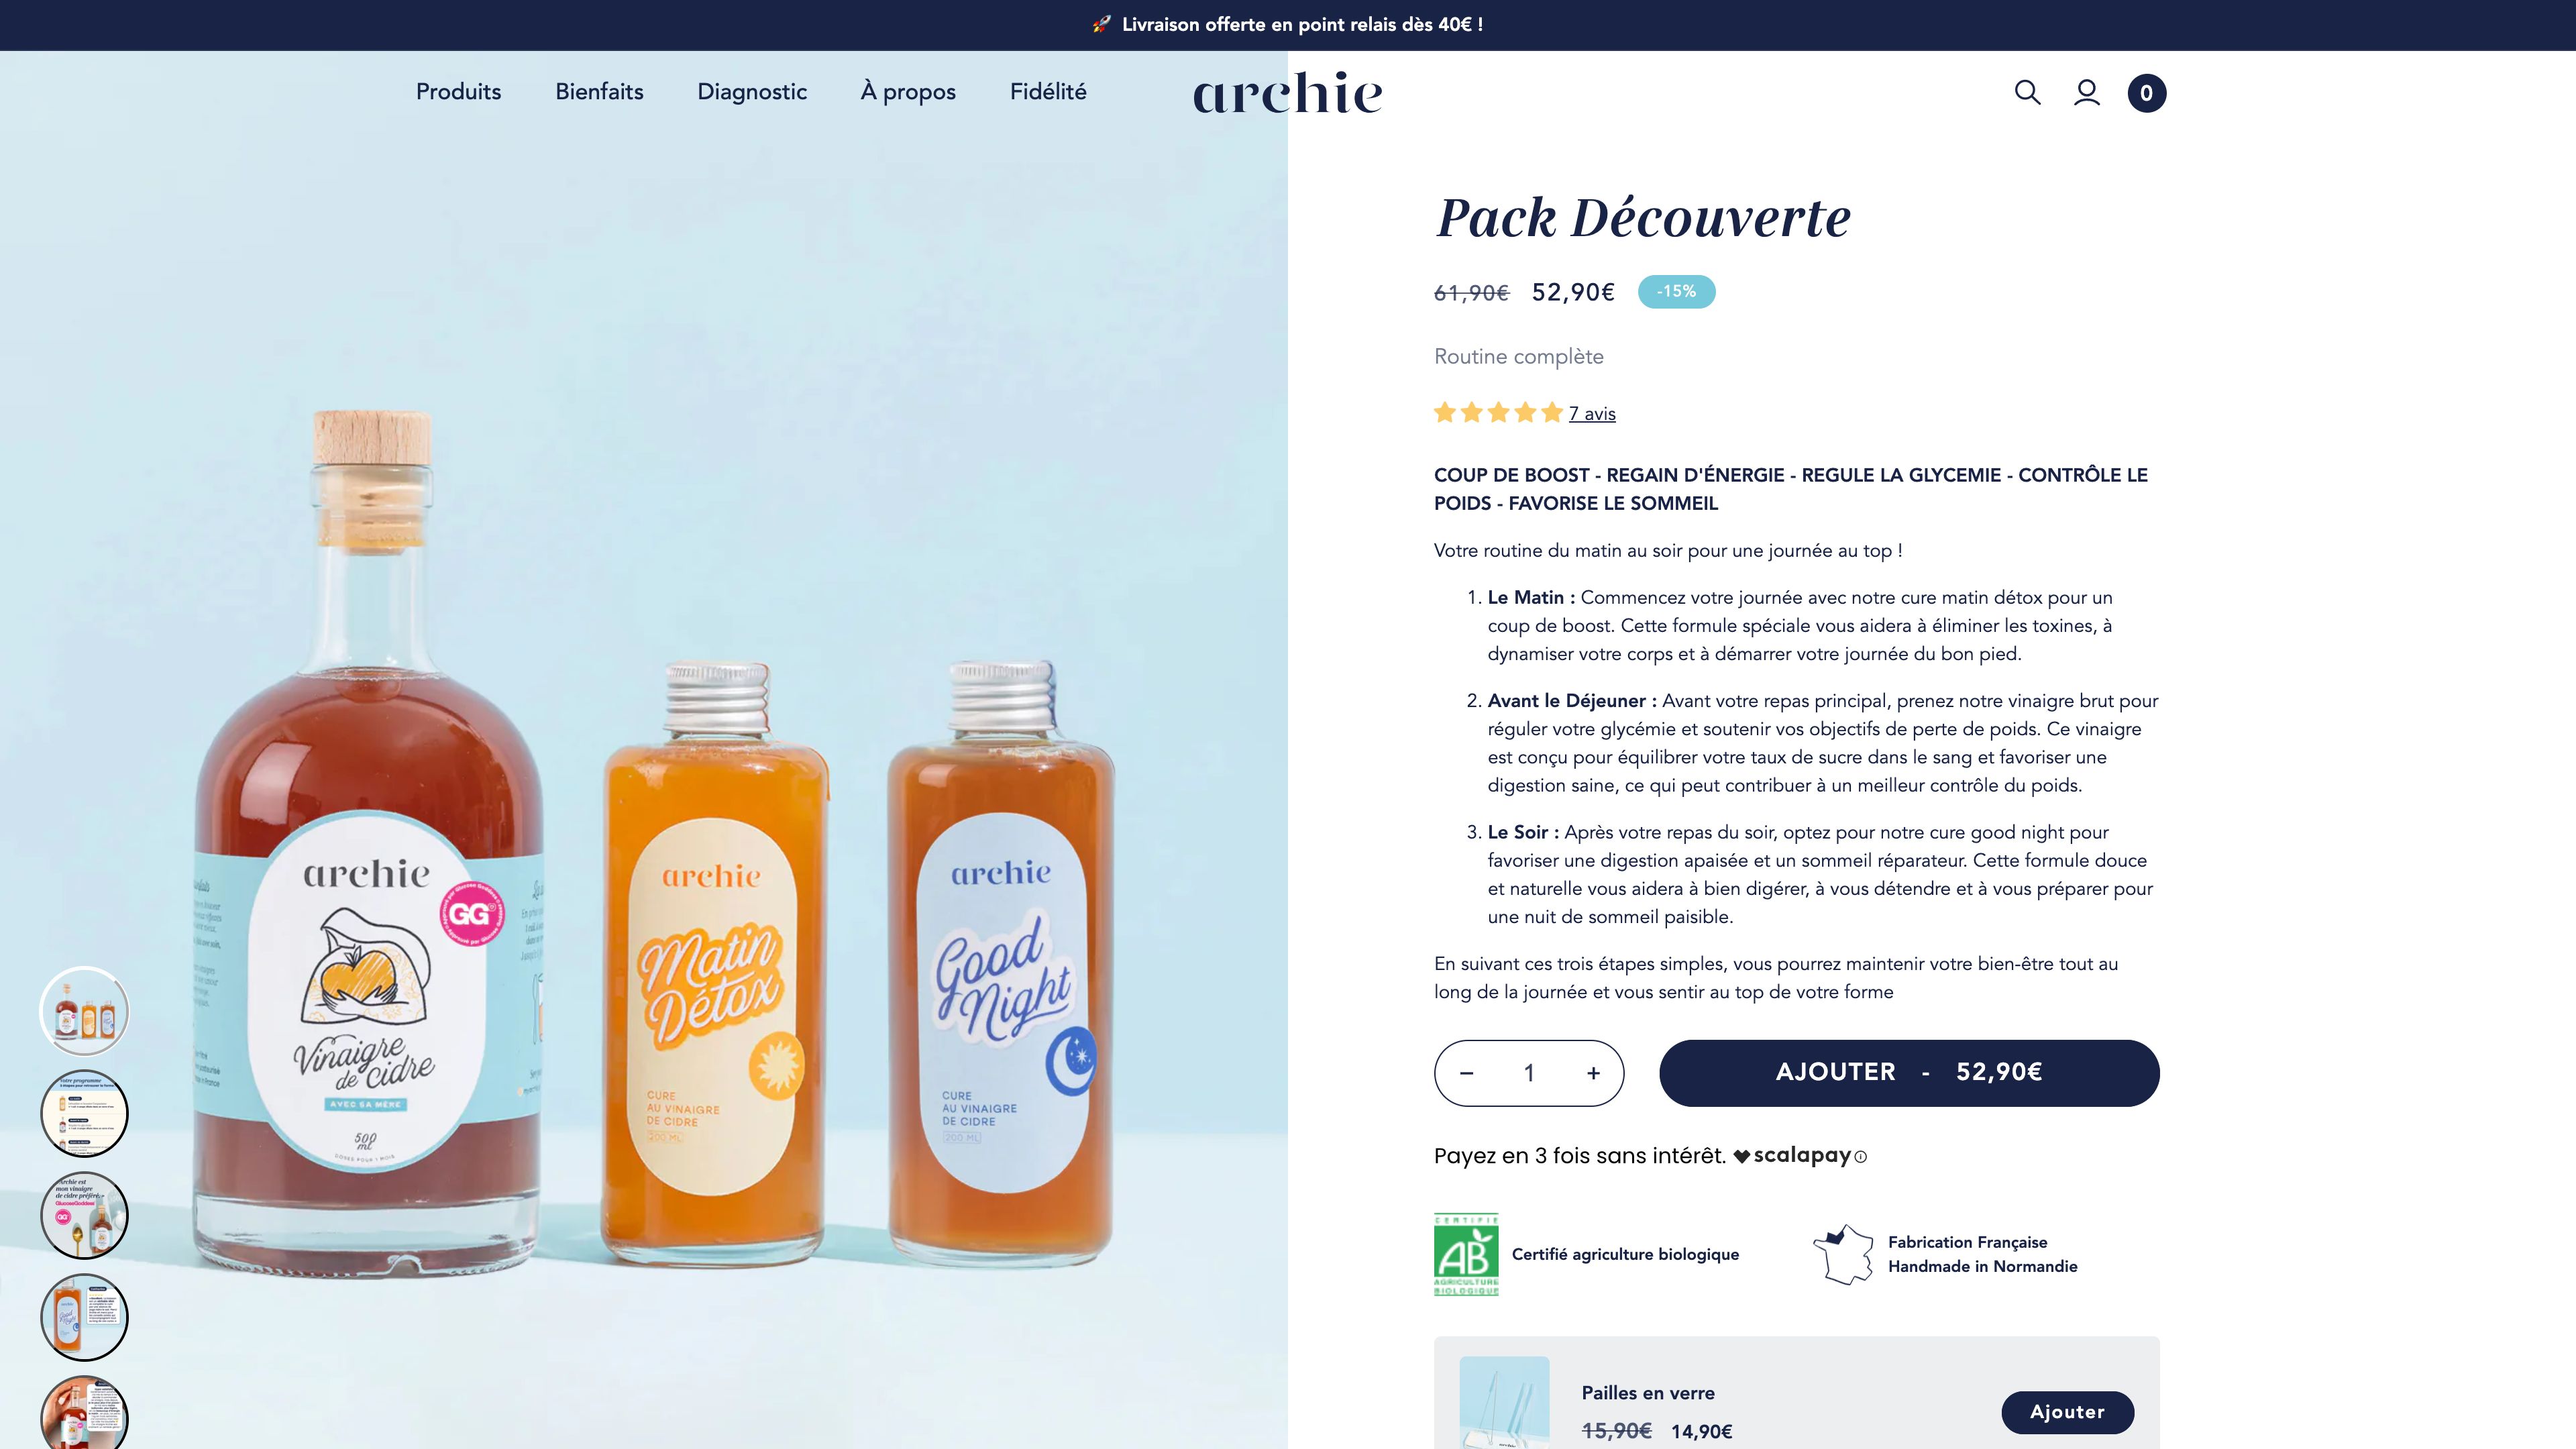Click the scalapay info icon
This screenshot has height=1449, width=2576.
click(1860, 1157)
